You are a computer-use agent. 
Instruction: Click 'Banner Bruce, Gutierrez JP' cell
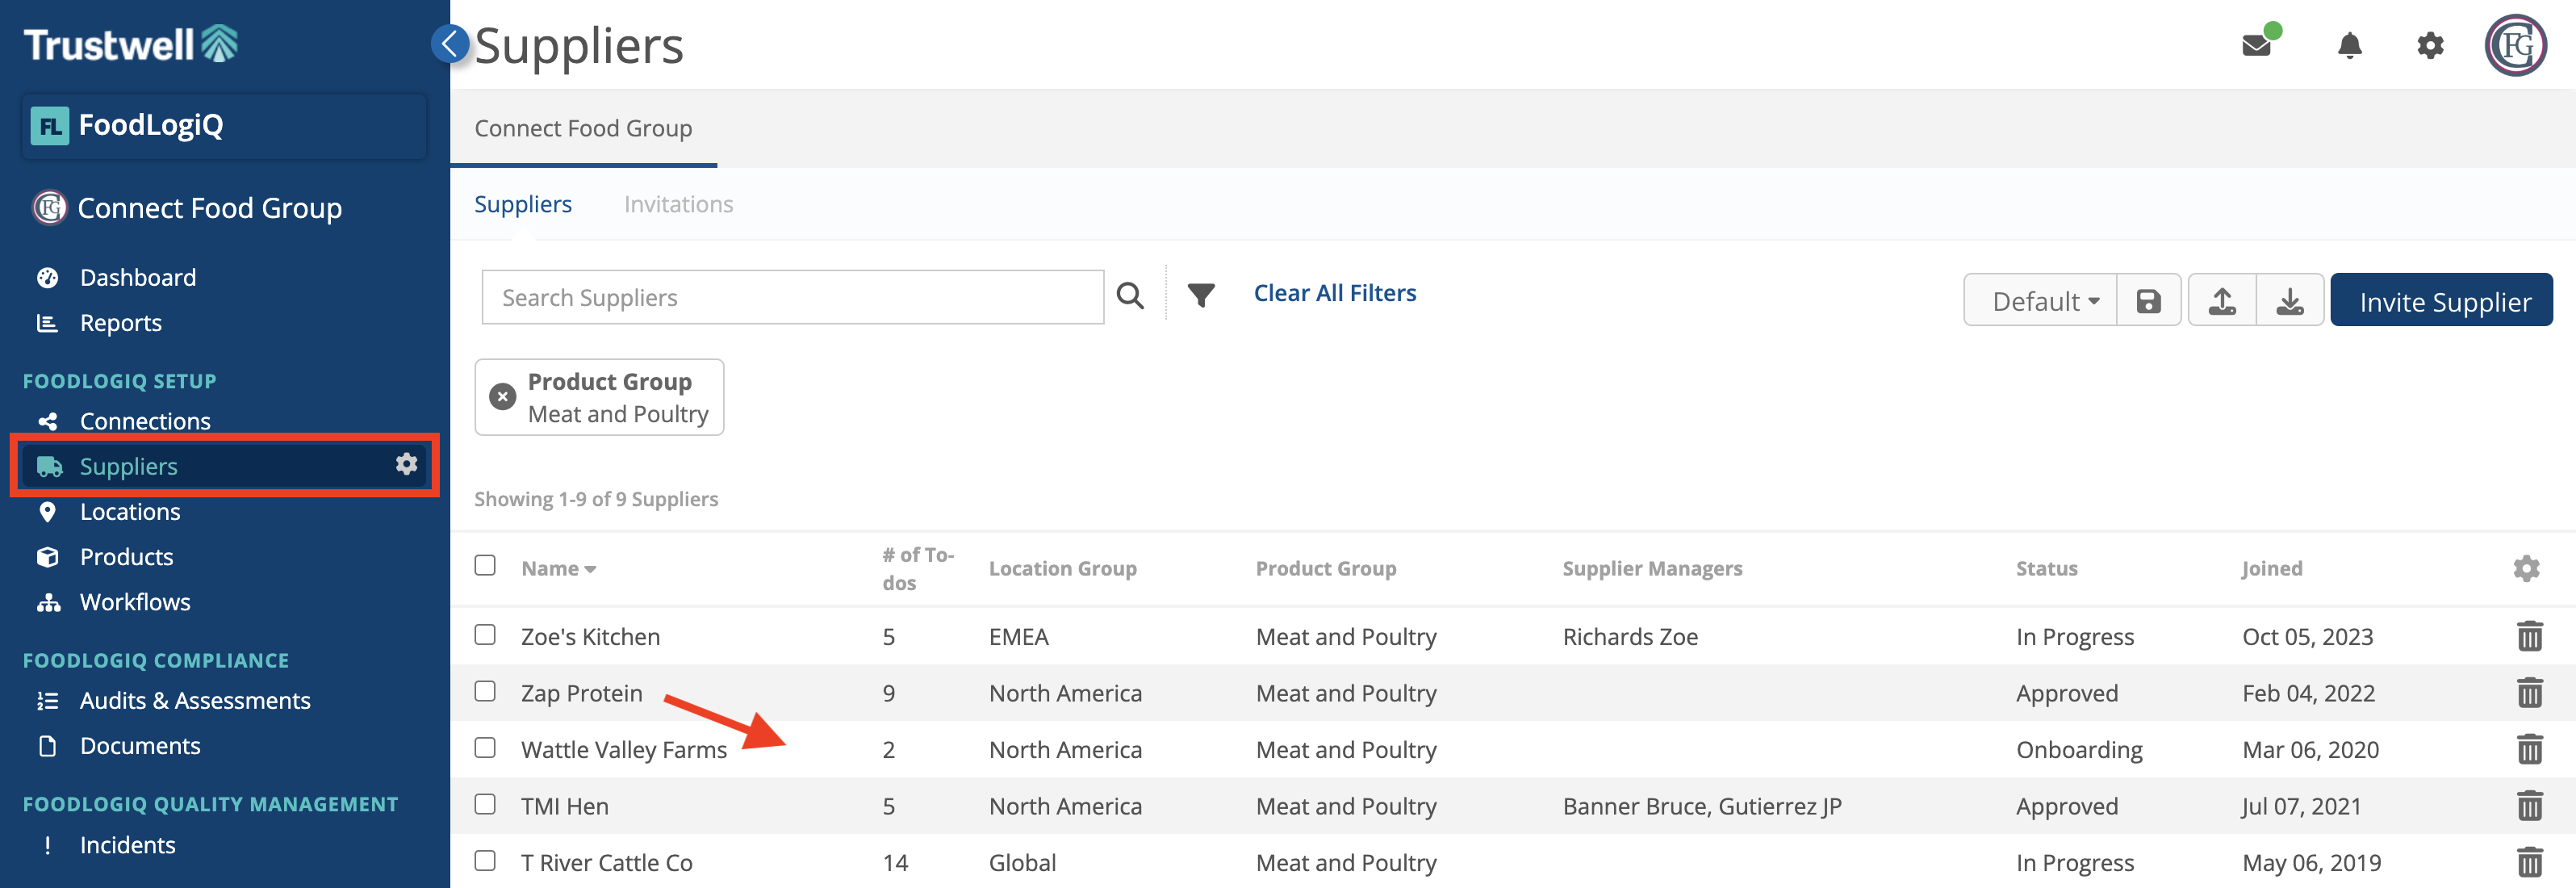[1702, 806]
